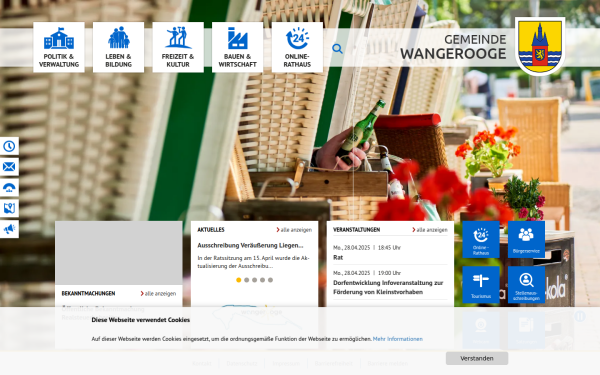The width and height of the screenshot is (600, 375).
Task: Click the telephone sidebar icon
Action: (x=9, y=188)
